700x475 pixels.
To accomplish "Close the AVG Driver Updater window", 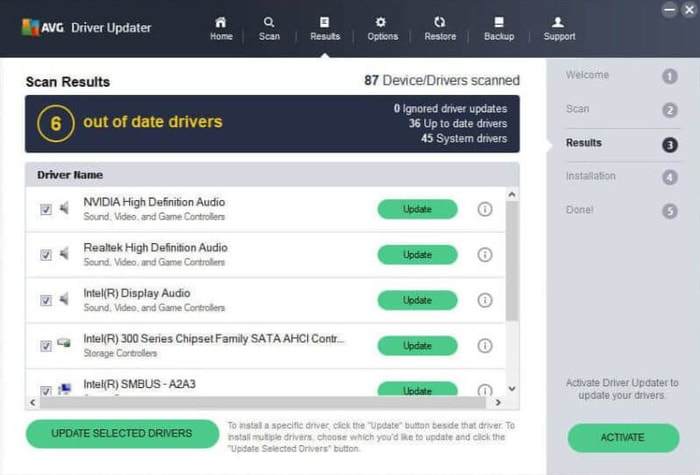I will coord(690,10).
